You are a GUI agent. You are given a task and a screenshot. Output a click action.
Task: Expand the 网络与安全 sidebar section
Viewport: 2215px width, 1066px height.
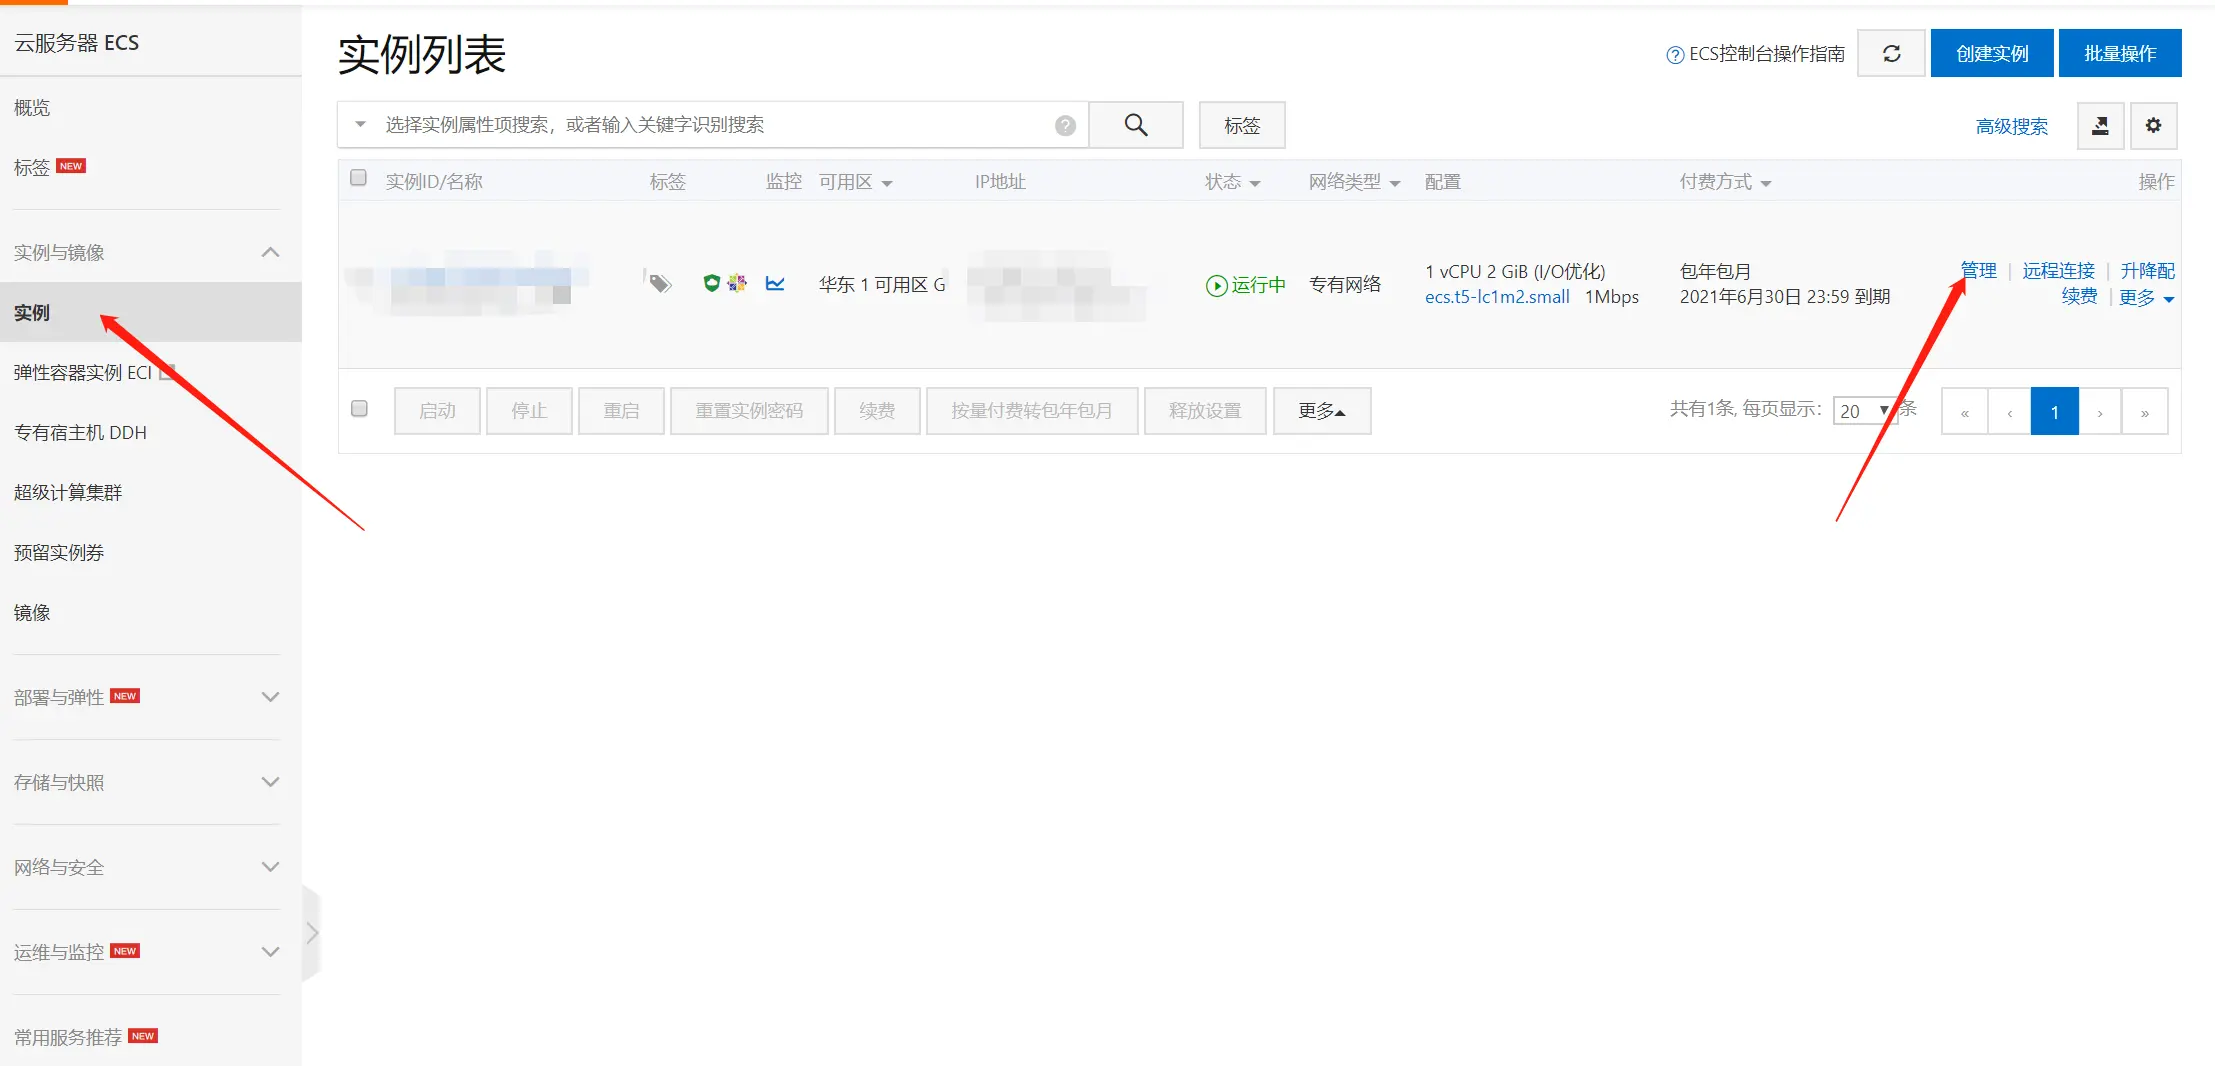(x=270, y=867)
